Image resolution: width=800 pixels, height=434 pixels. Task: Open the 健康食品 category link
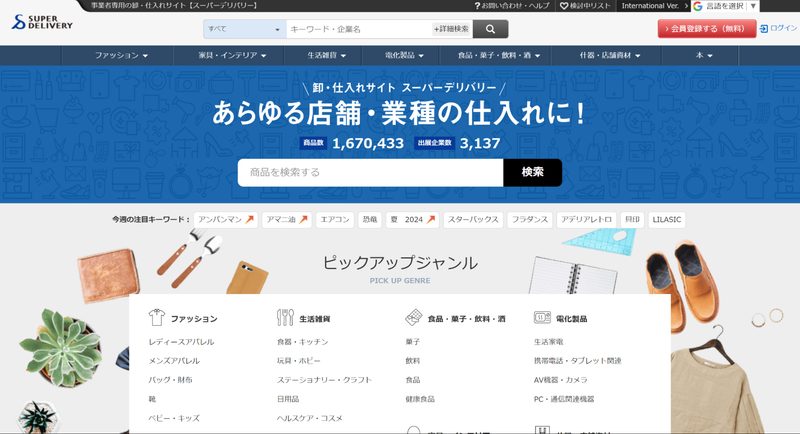click(420, 399)
